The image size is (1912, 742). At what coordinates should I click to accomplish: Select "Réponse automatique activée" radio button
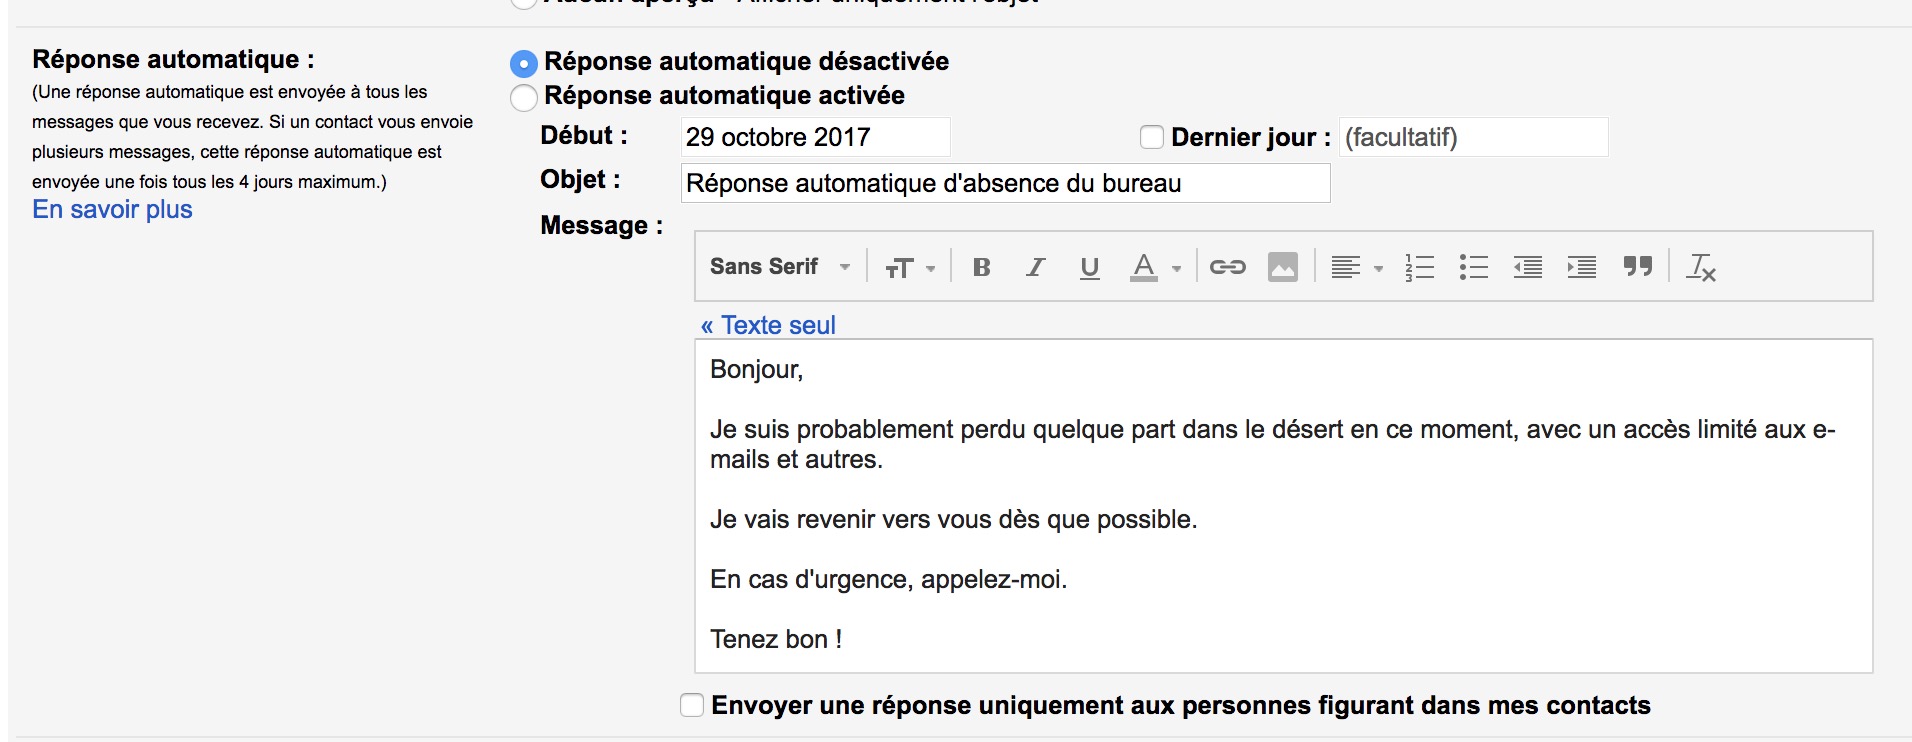click(523, 97)
